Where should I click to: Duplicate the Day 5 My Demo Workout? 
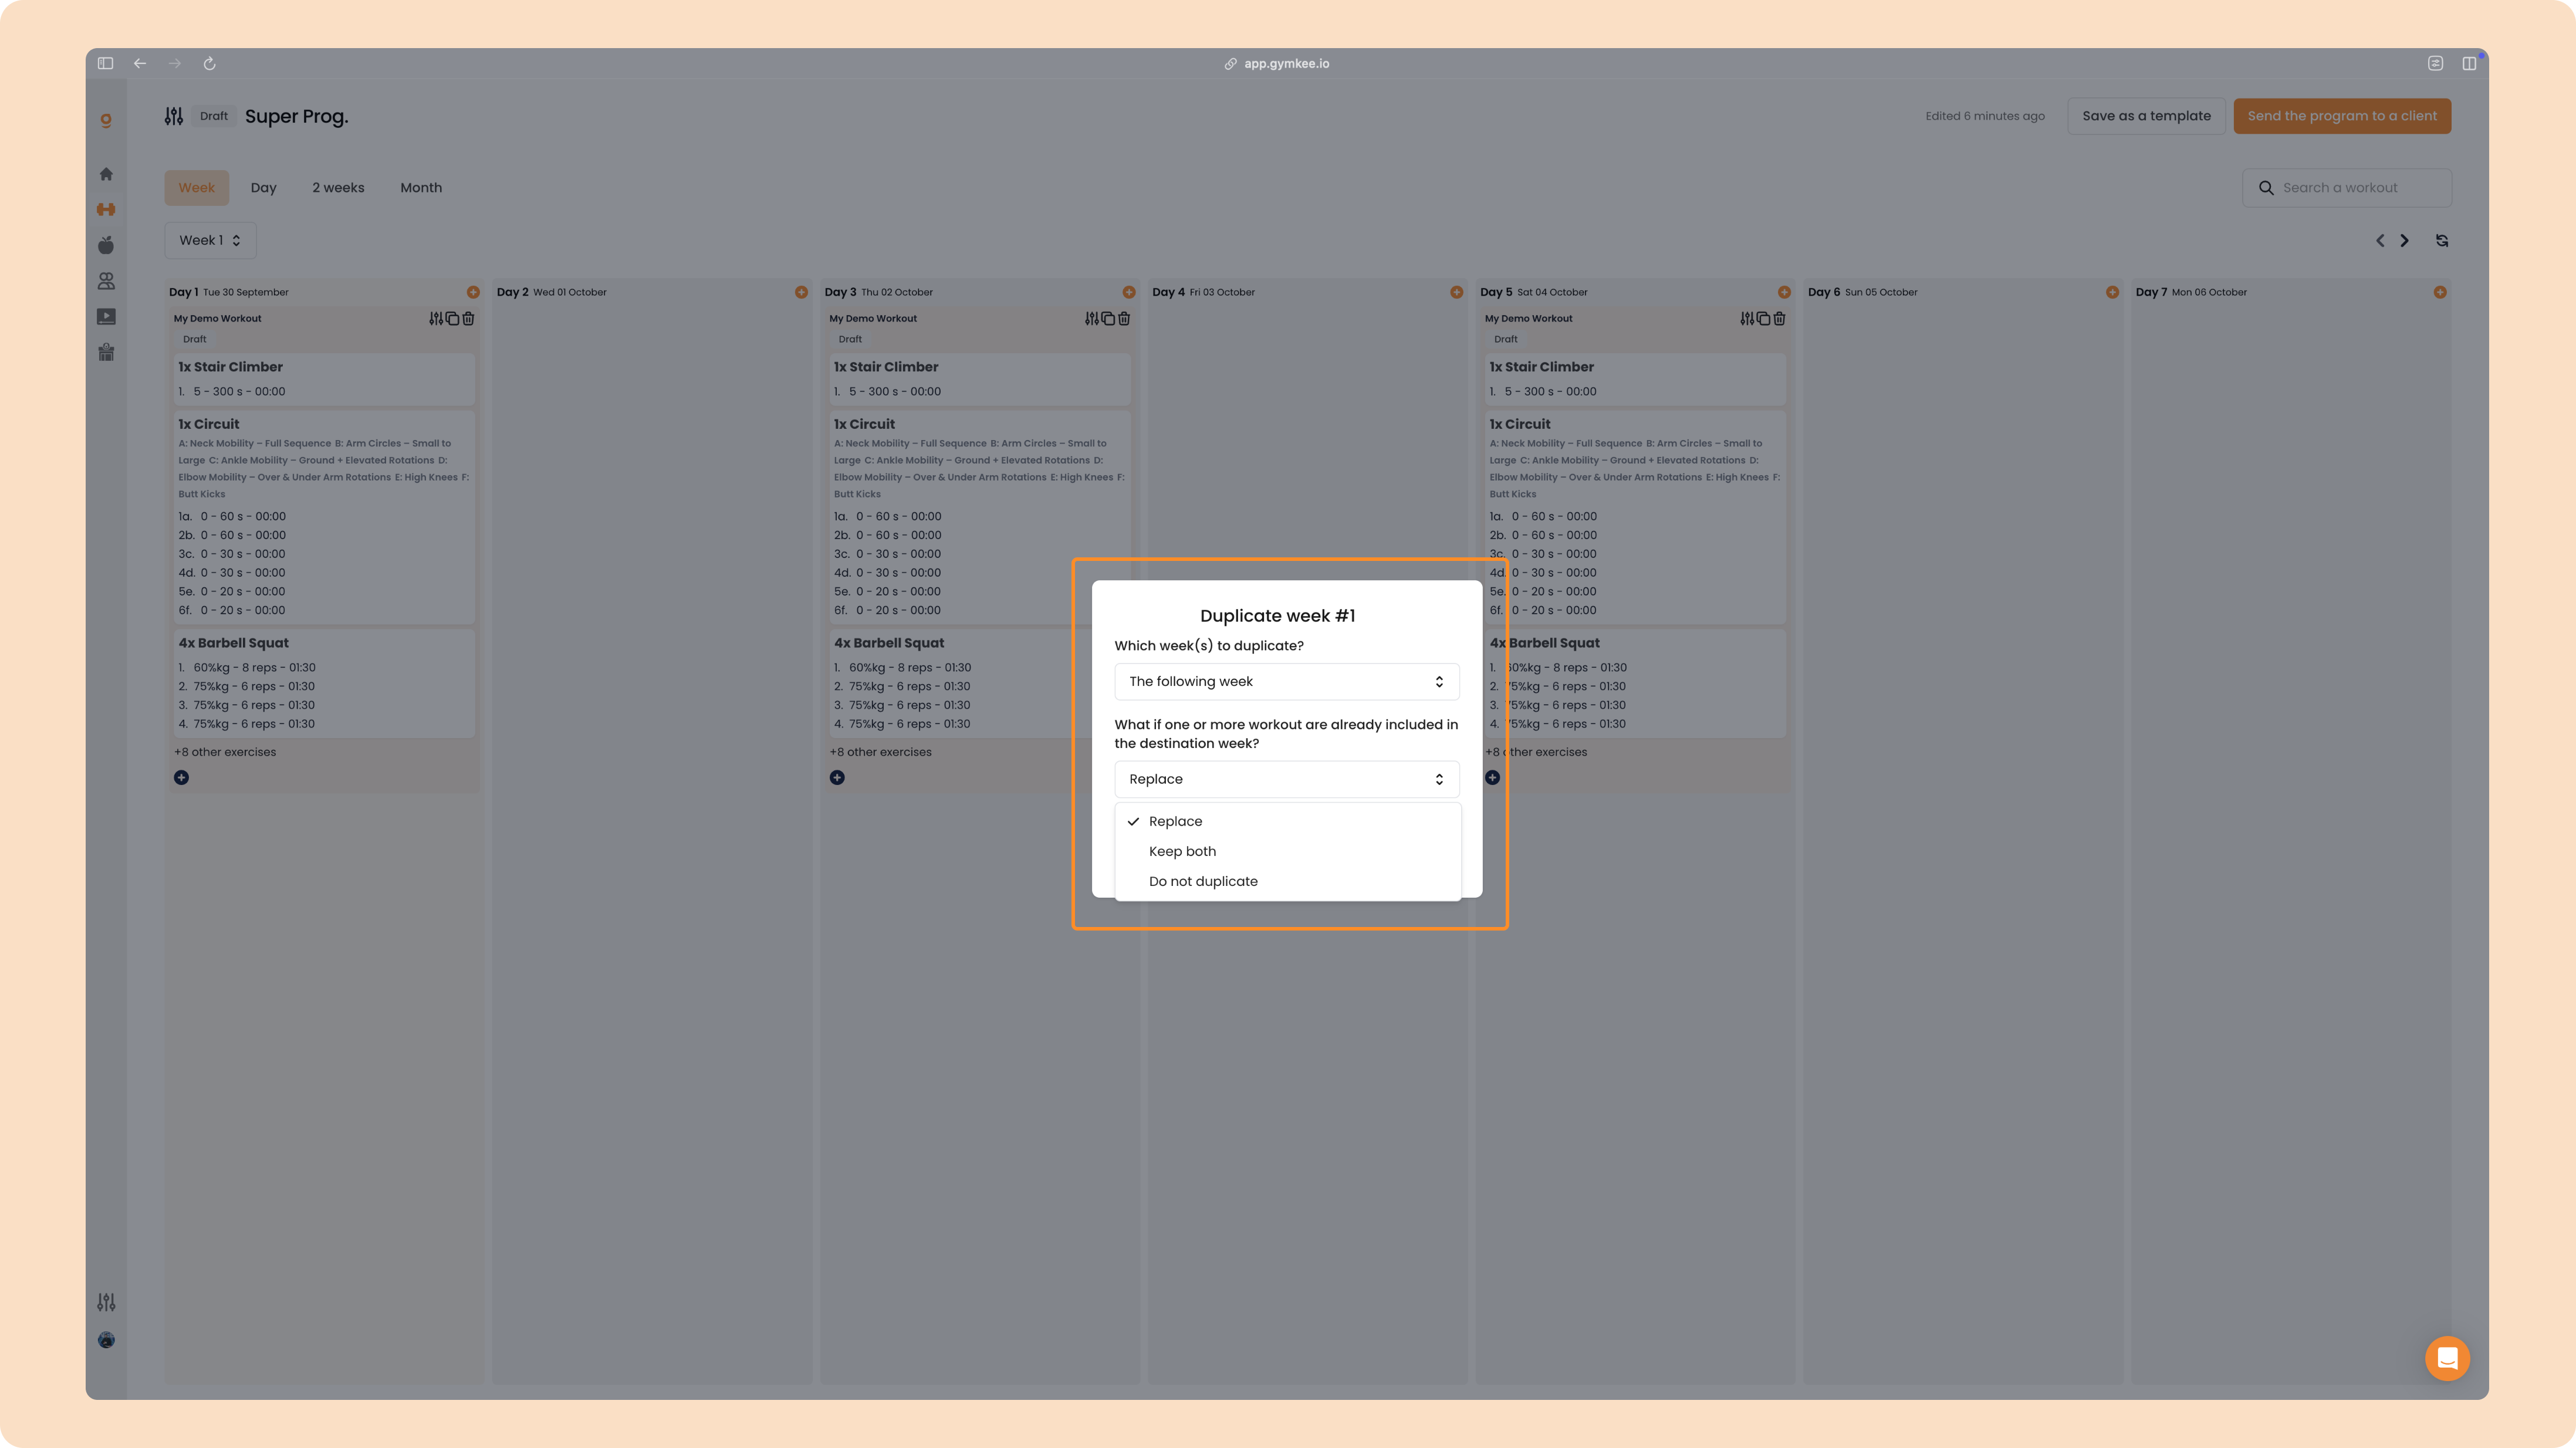click(1763, 318)
